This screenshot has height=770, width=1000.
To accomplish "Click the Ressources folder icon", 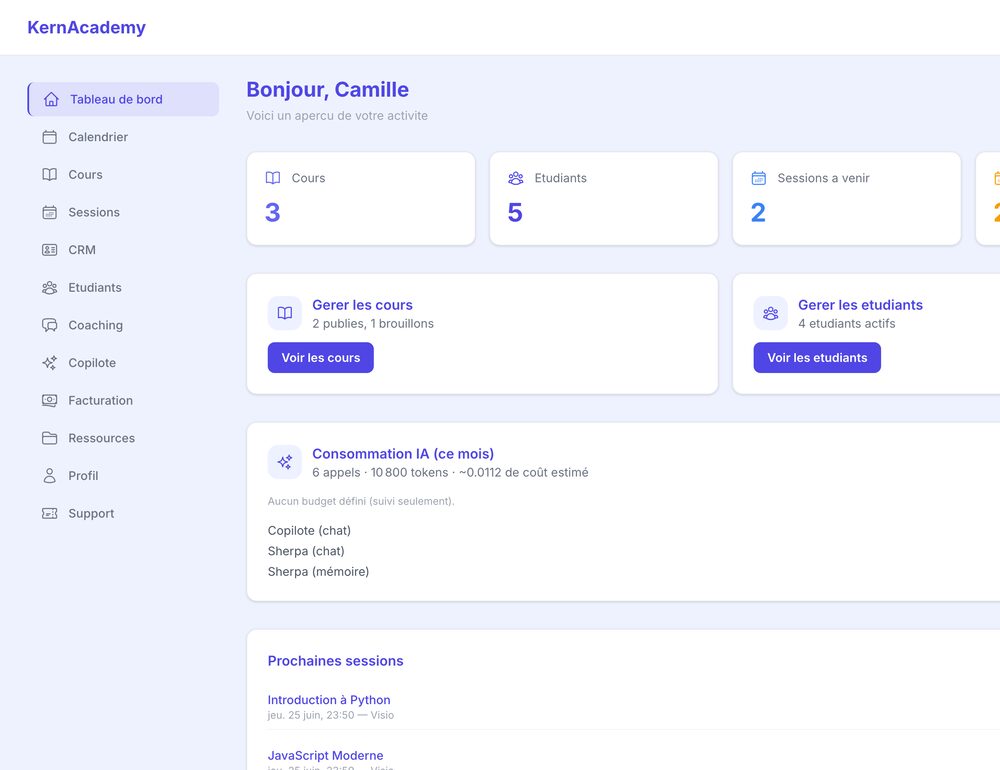I will (x=49, y=438).
